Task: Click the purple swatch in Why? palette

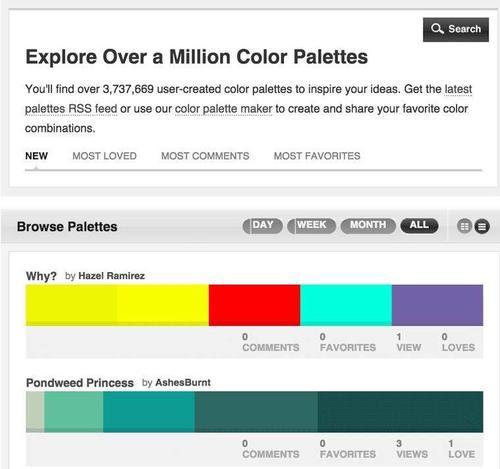Action: point(437,305)
